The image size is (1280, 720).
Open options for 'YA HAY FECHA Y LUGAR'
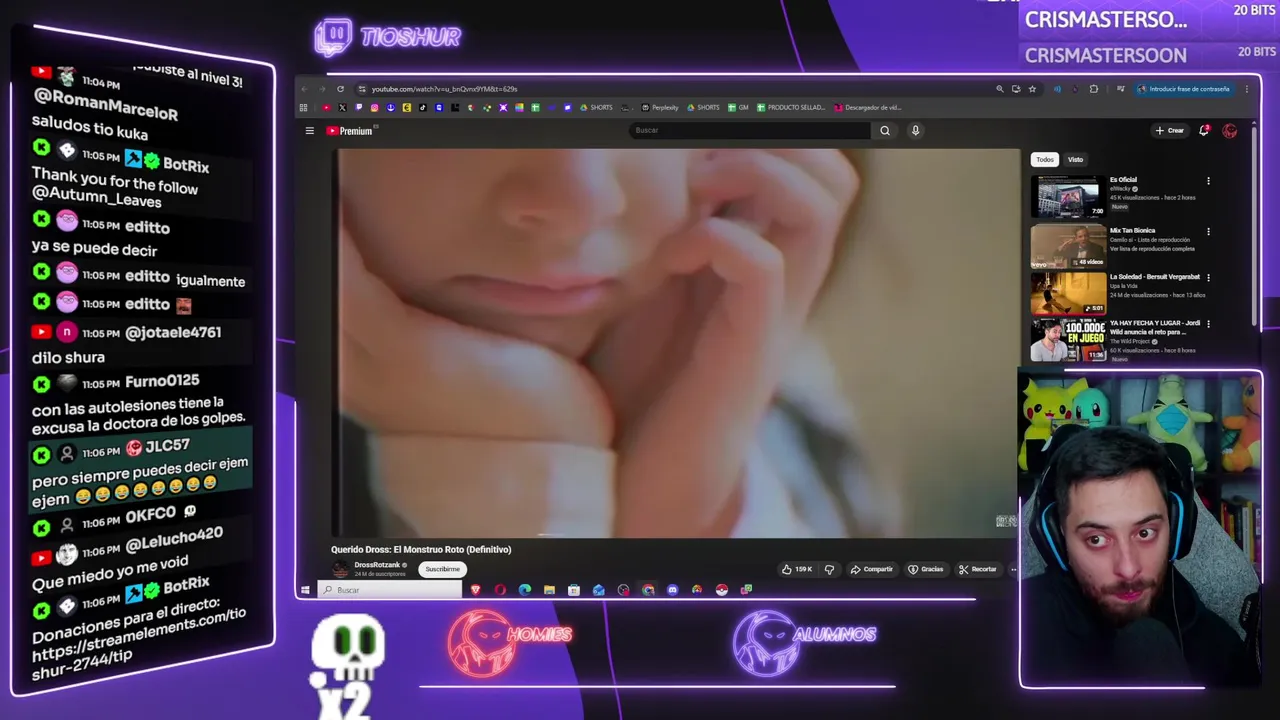click(1208, 324)
